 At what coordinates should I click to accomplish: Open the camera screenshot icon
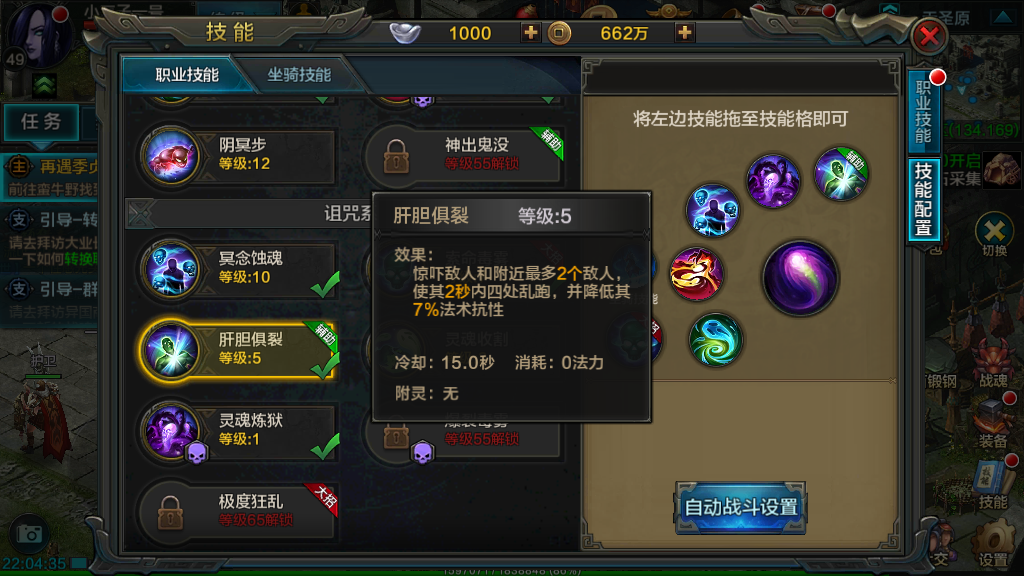29,534
